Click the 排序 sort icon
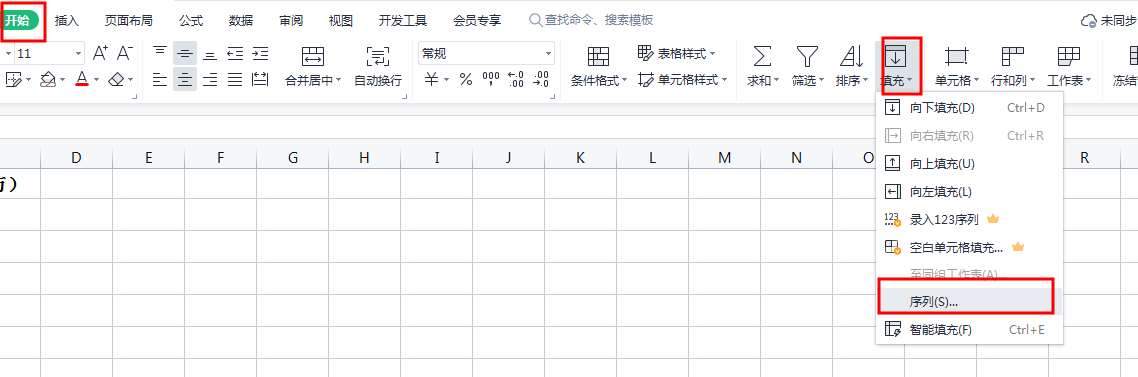This screenshot has height=377, width=1138. click(851, 56)
